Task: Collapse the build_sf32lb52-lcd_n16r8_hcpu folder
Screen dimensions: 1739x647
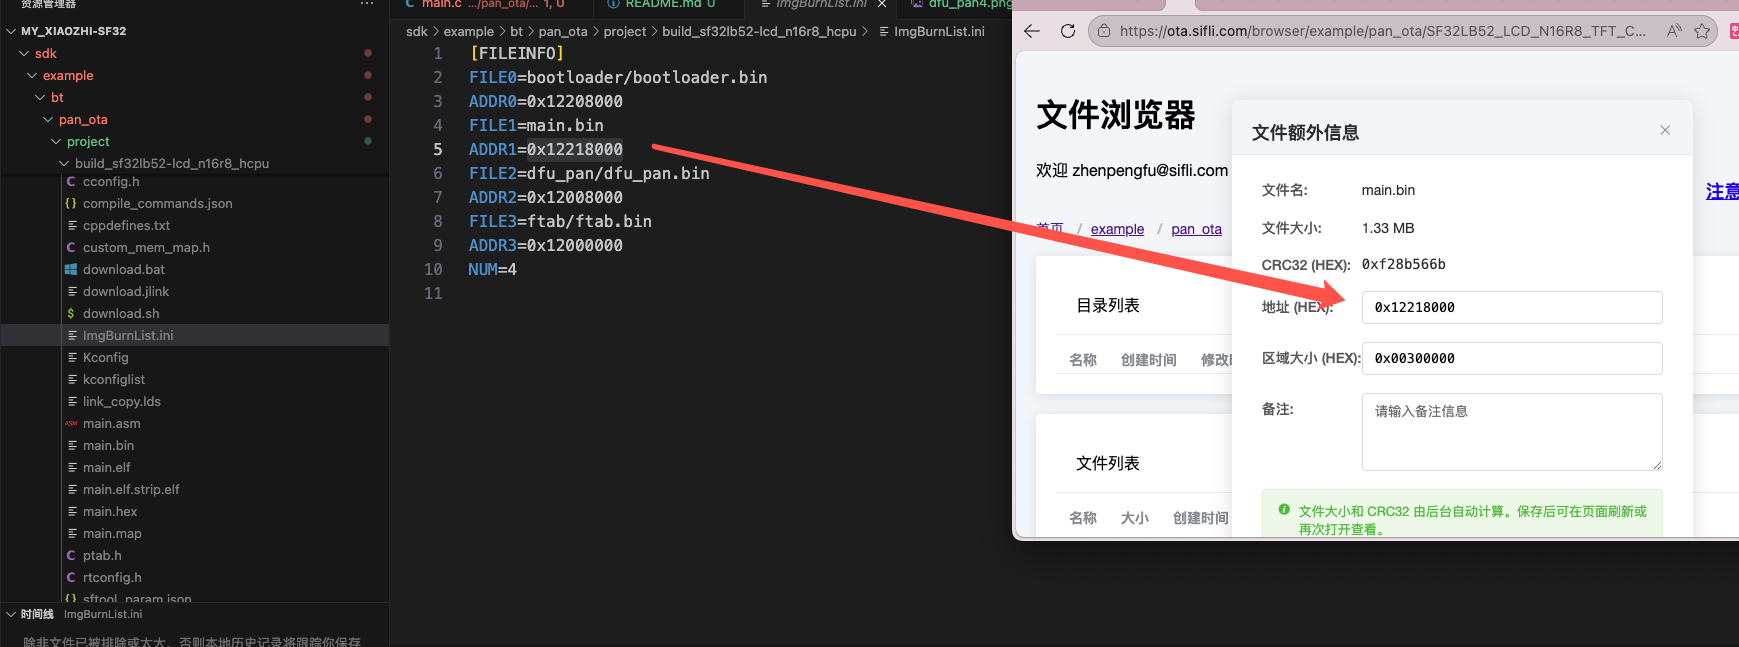Action: pos(64,163)
